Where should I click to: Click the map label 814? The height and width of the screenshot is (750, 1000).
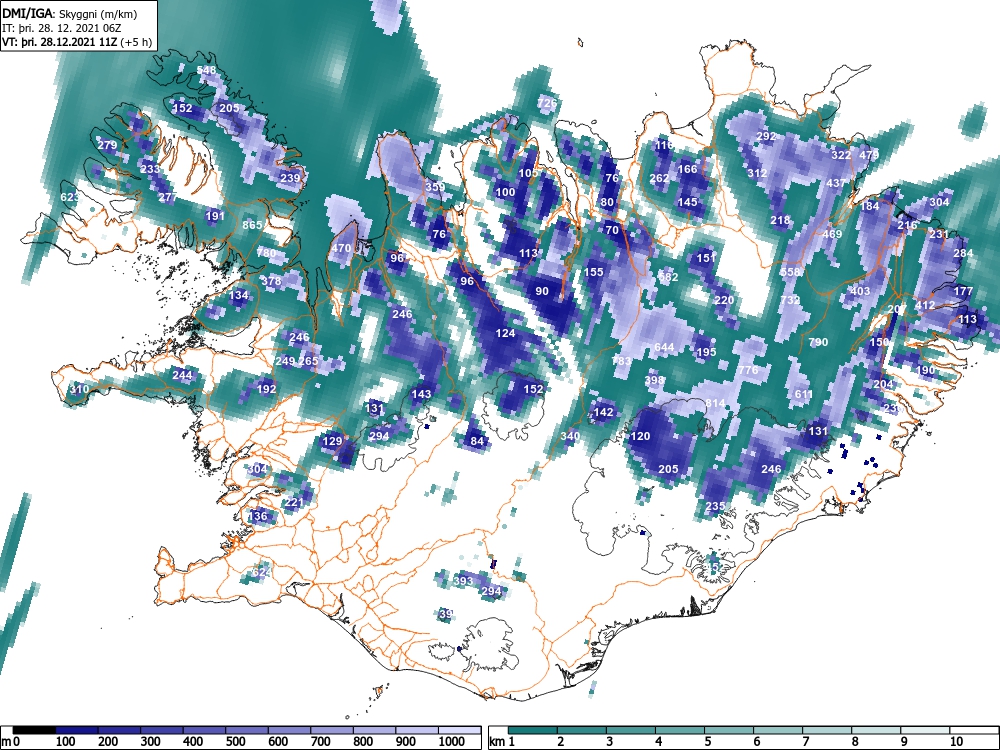715,403
